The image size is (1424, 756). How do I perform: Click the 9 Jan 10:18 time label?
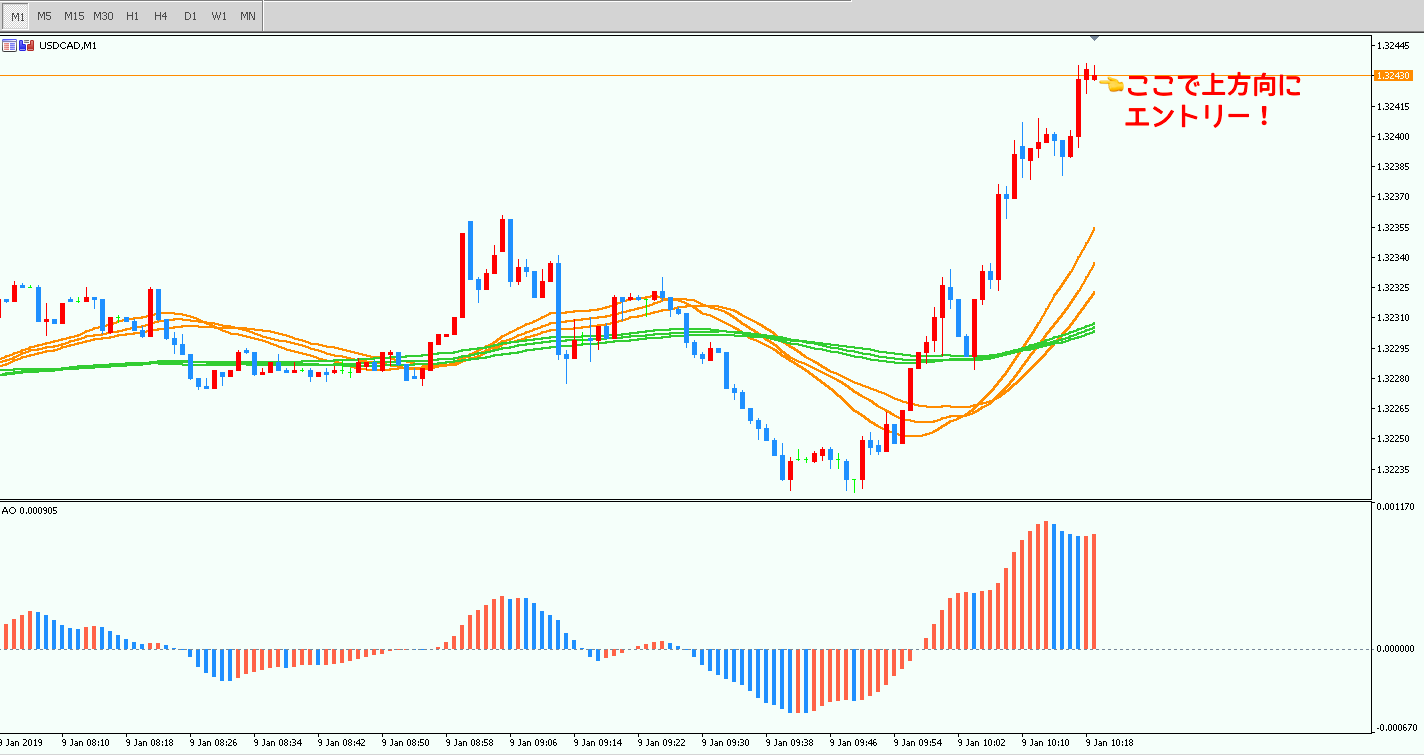coord(1109,743)
